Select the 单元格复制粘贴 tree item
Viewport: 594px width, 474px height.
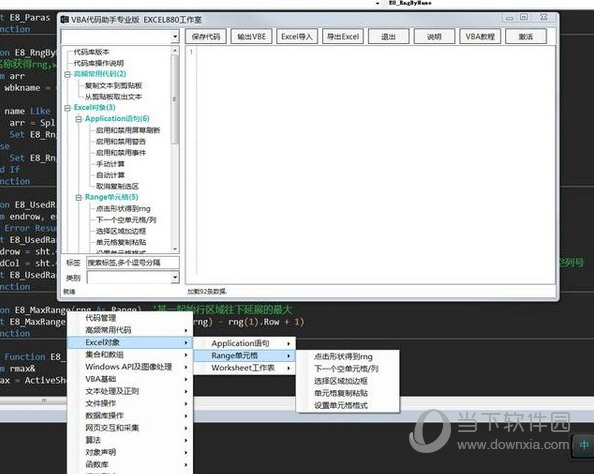point(120,242)
